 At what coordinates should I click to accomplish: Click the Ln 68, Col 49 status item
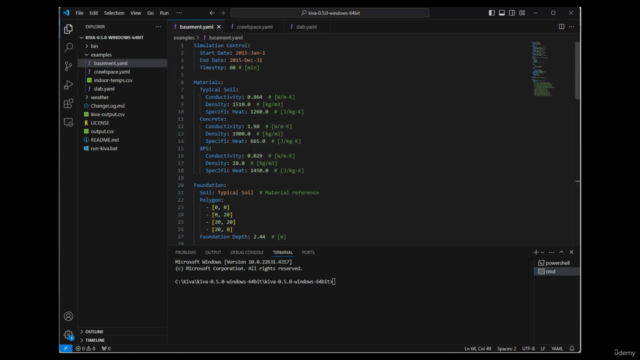(478, 349)
